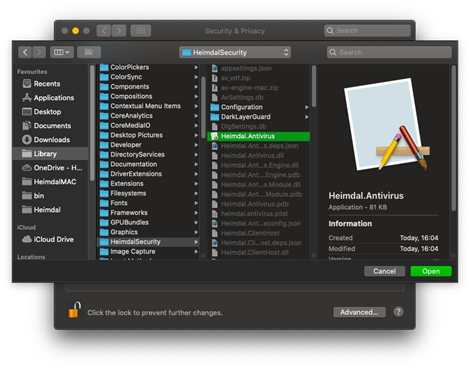Expand the Frameworks folder arrow
The width and height of the screenshot is (470, 369).
[196, 213]
